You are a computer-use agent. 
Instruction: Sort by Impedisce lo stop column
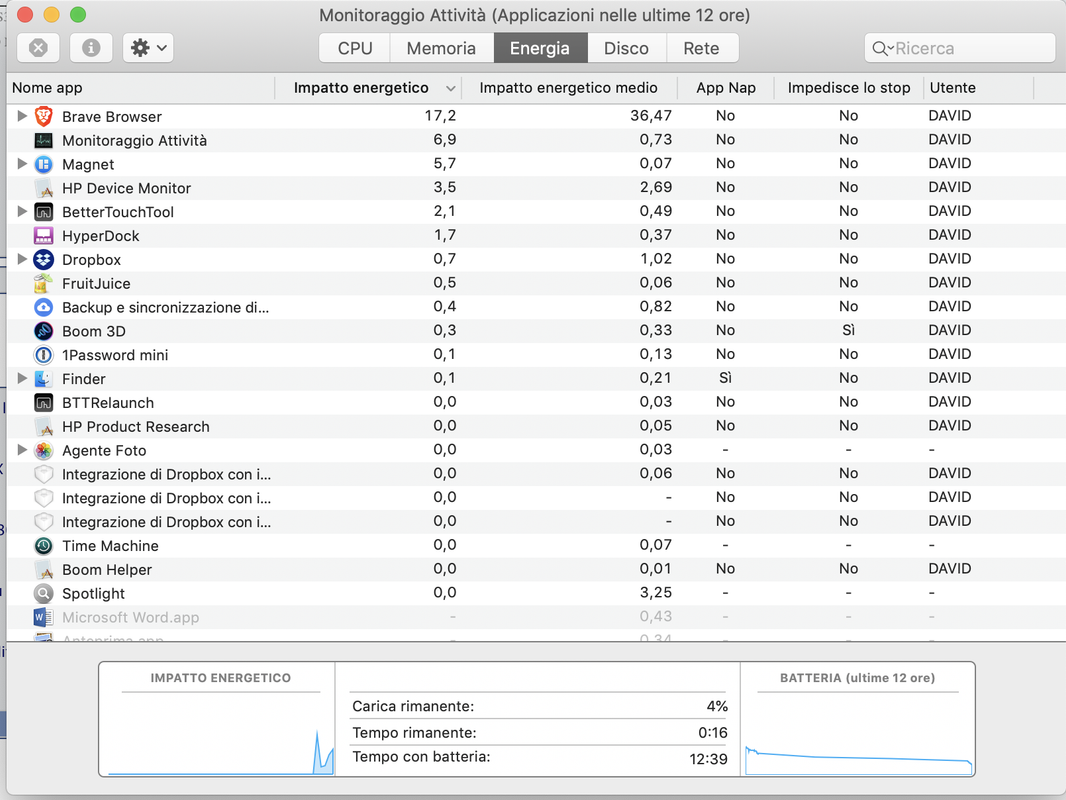click(x=848, y=88)
